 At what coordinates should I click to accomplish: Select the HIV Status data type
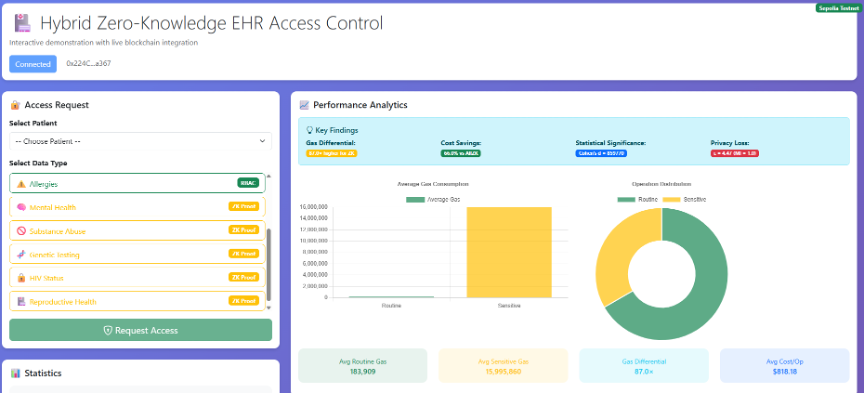[137, 278]
